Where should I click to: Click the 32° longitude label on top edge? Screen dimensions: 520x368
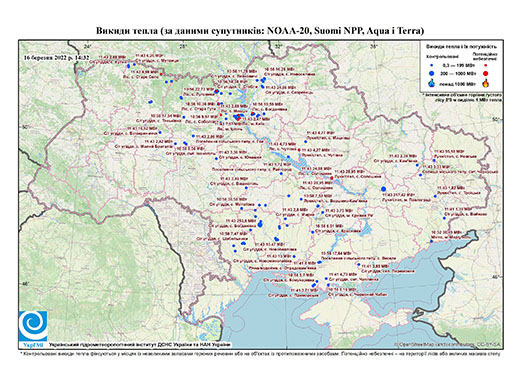click(278, 46)
